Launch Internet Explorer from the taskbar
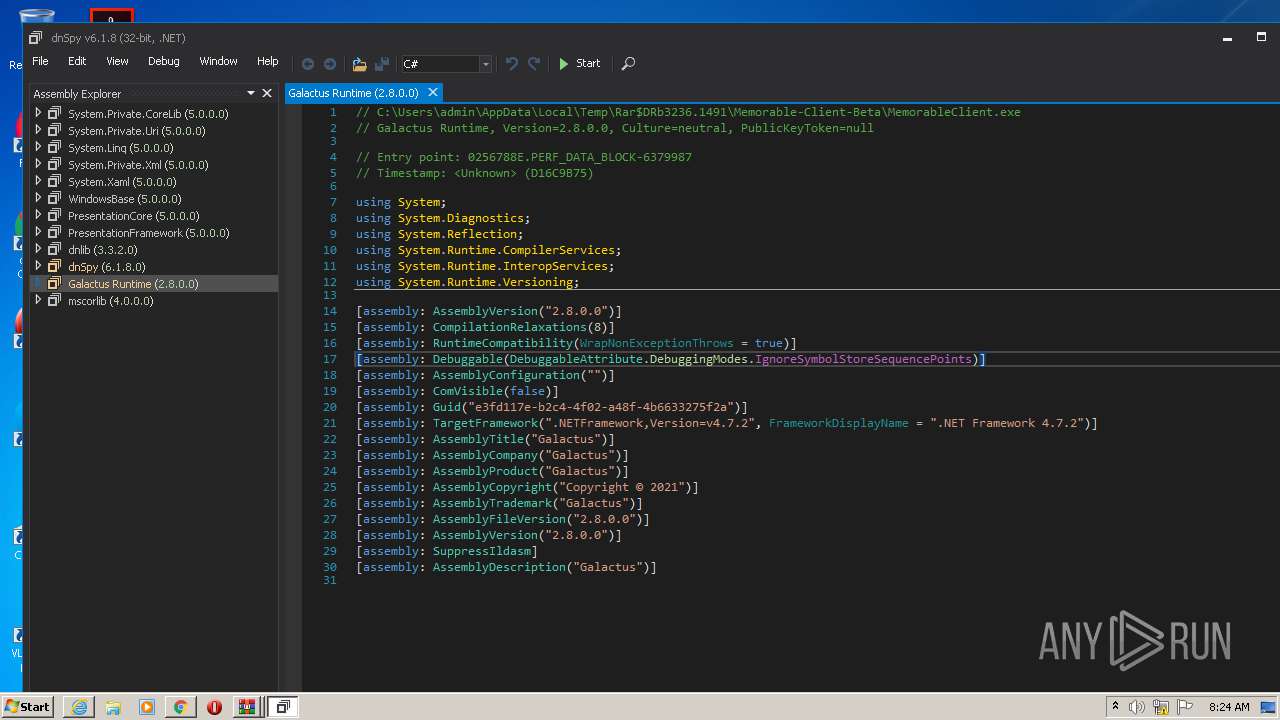 point(79,707)
